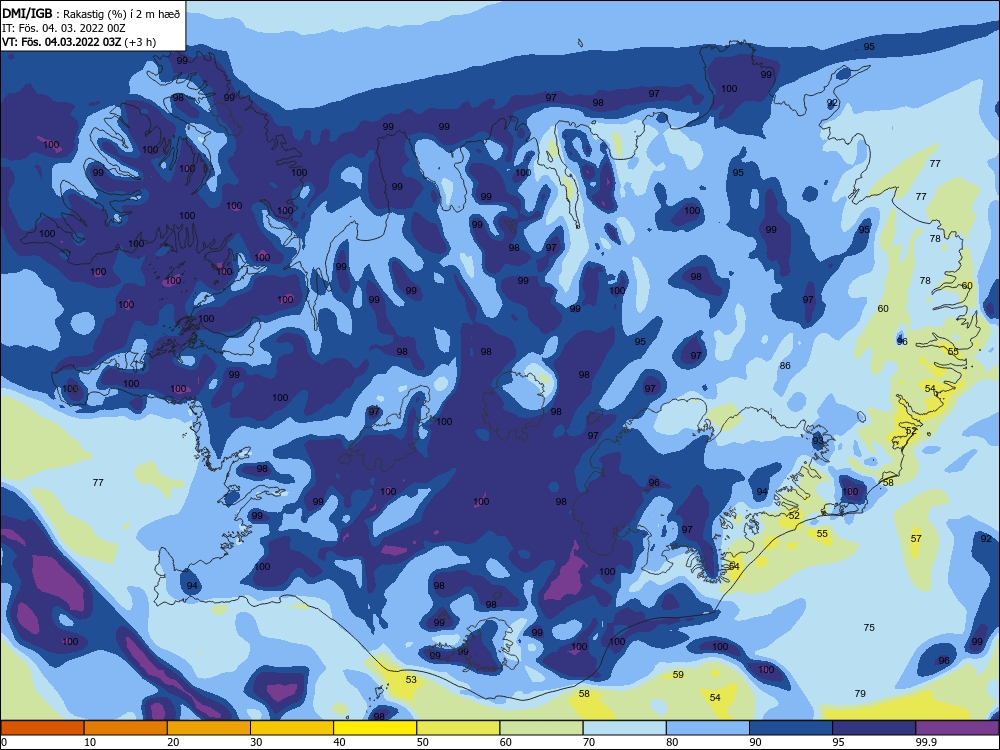Click the light blue 80–90 legend swatch
The image size is (1000, 750).
(x=708, y=728)
